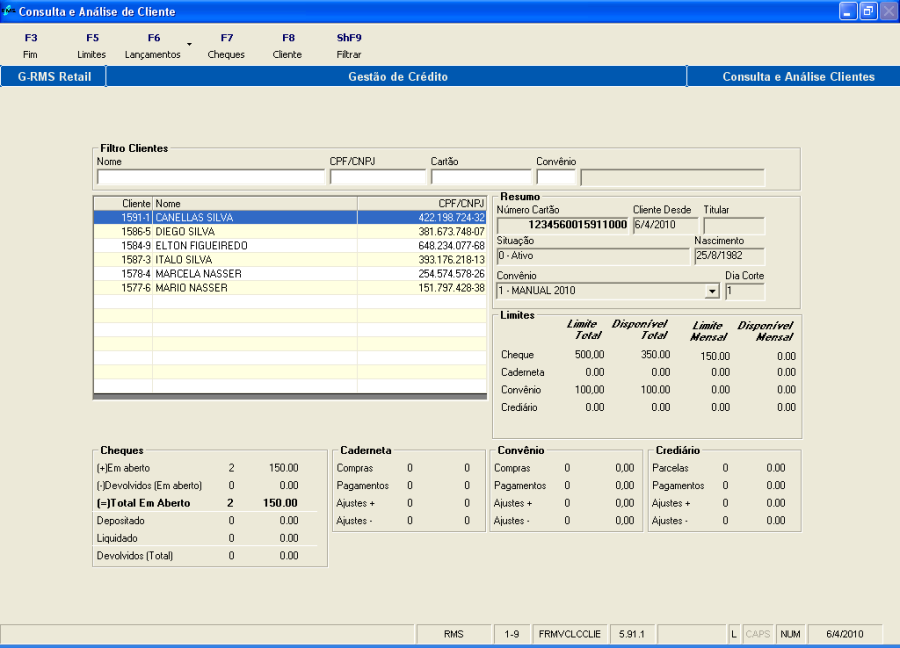Click the CPF/CNPJ filter input field

(378, 177)
